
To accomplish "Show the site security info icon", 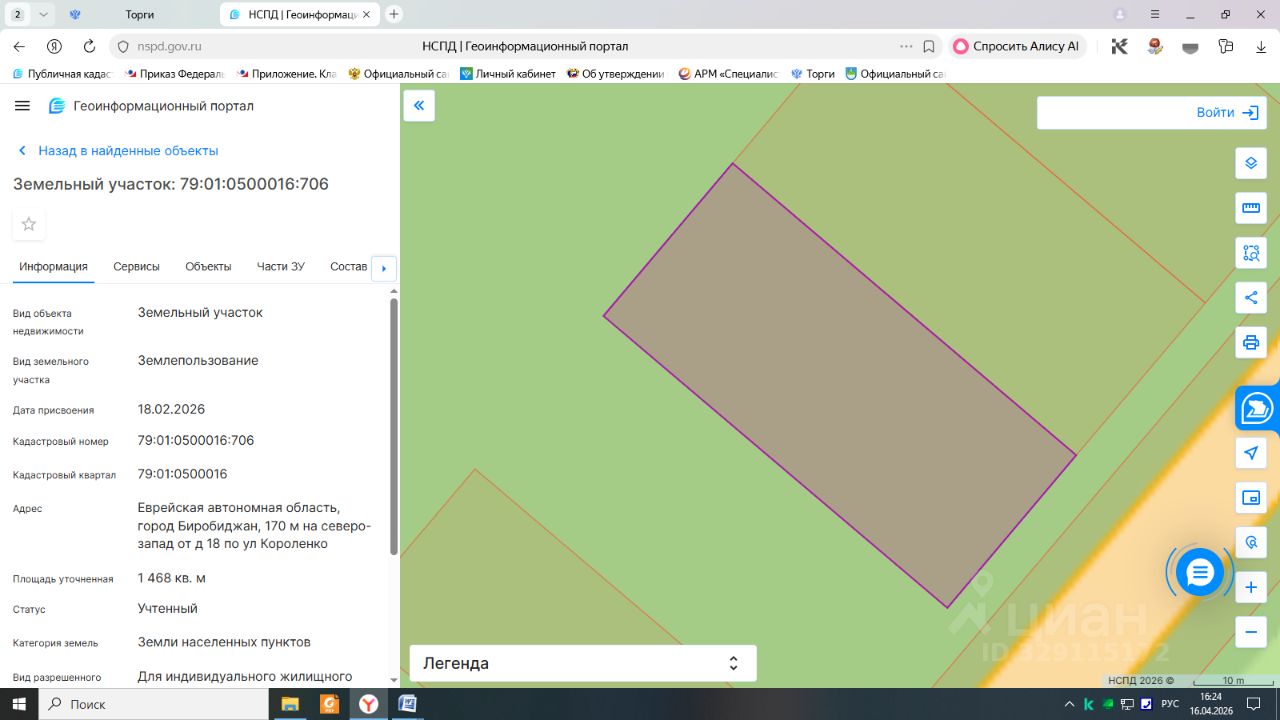I will [123, 46].
